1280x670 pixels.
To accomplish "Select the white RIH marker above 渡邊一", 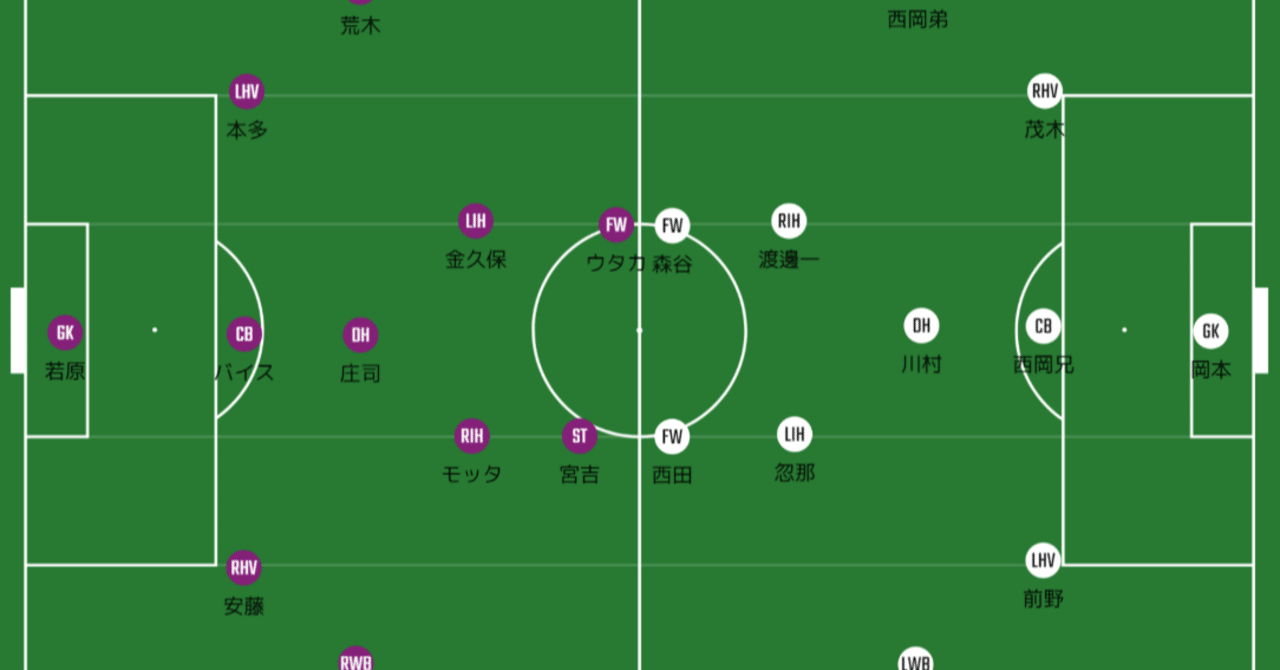I will pos(789,221).
